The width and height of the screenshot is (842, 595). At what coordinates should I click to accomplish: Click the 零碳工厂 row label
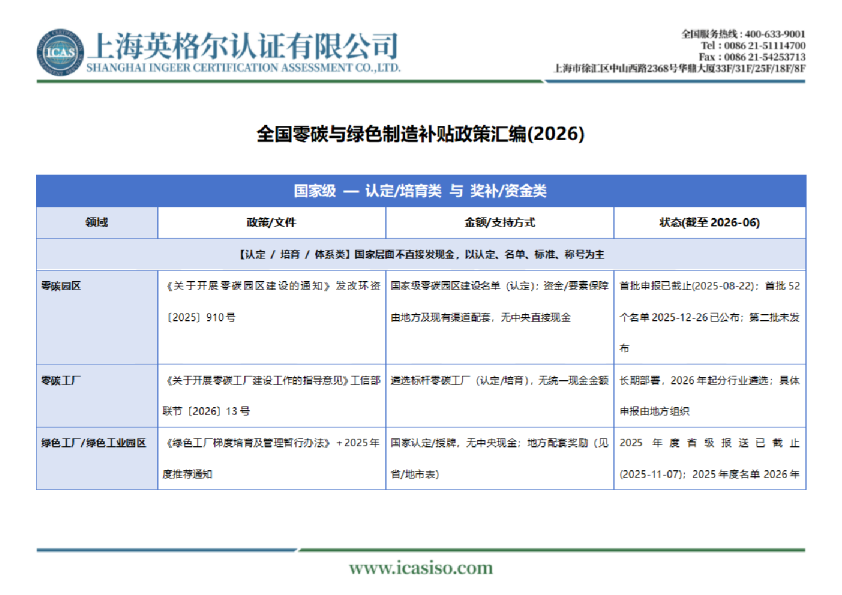coord(61,381)
